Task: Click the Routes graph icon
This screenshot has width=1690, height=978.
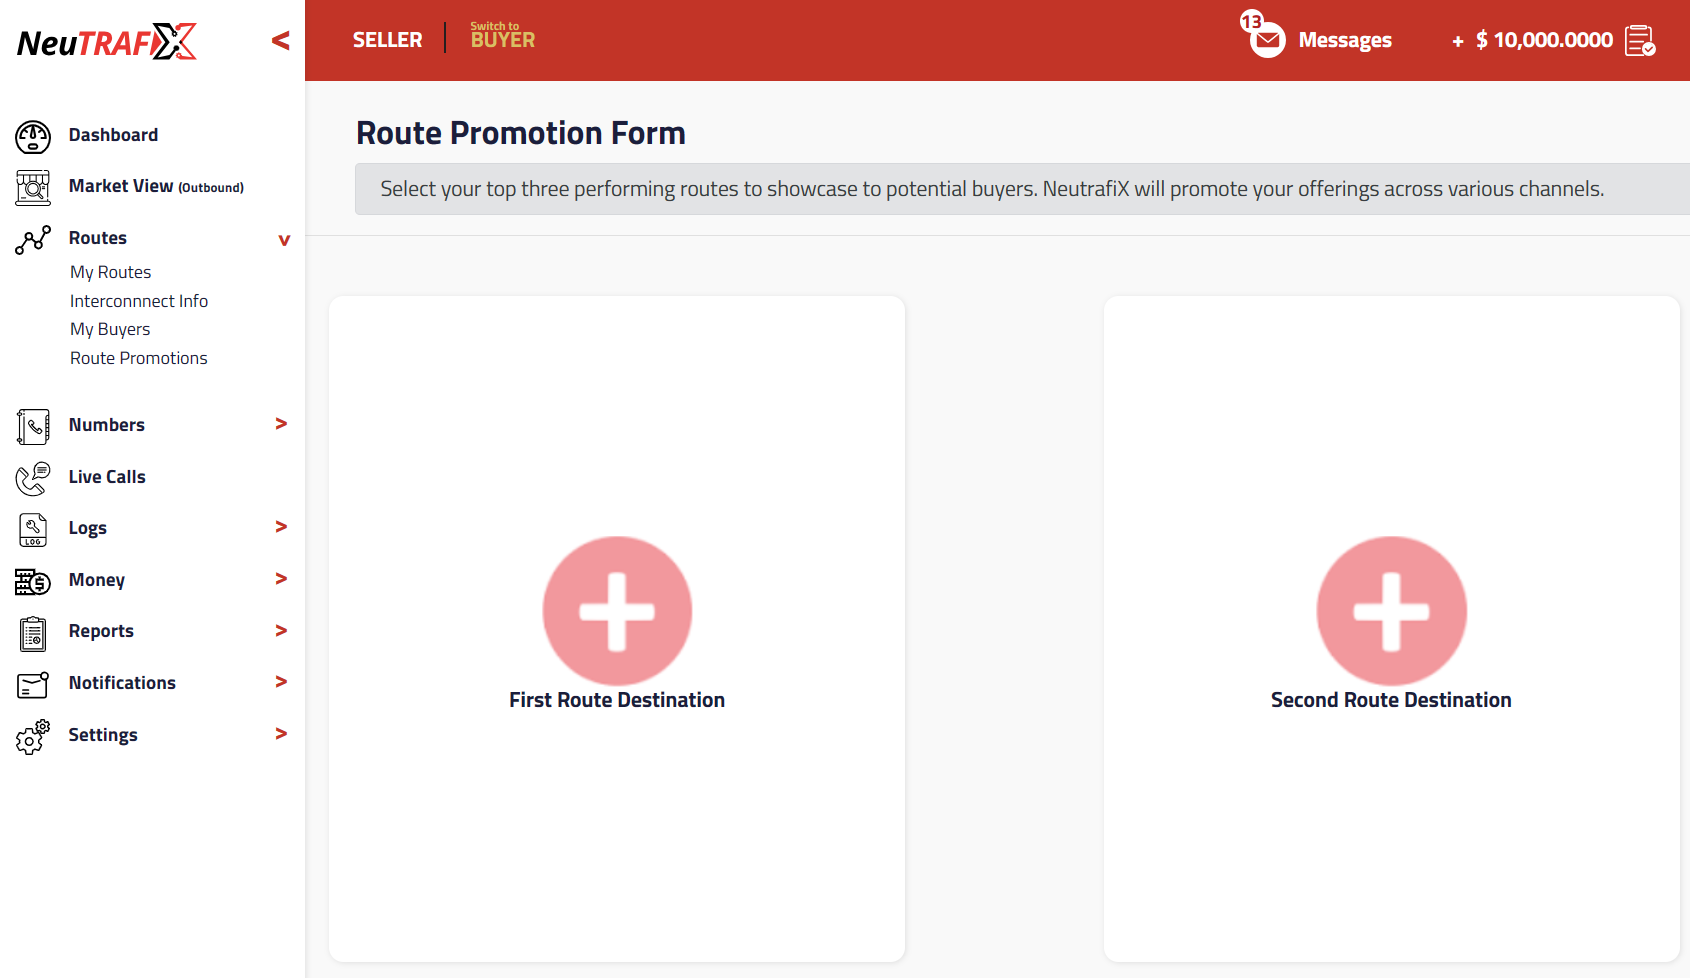Action: point(33,240)
